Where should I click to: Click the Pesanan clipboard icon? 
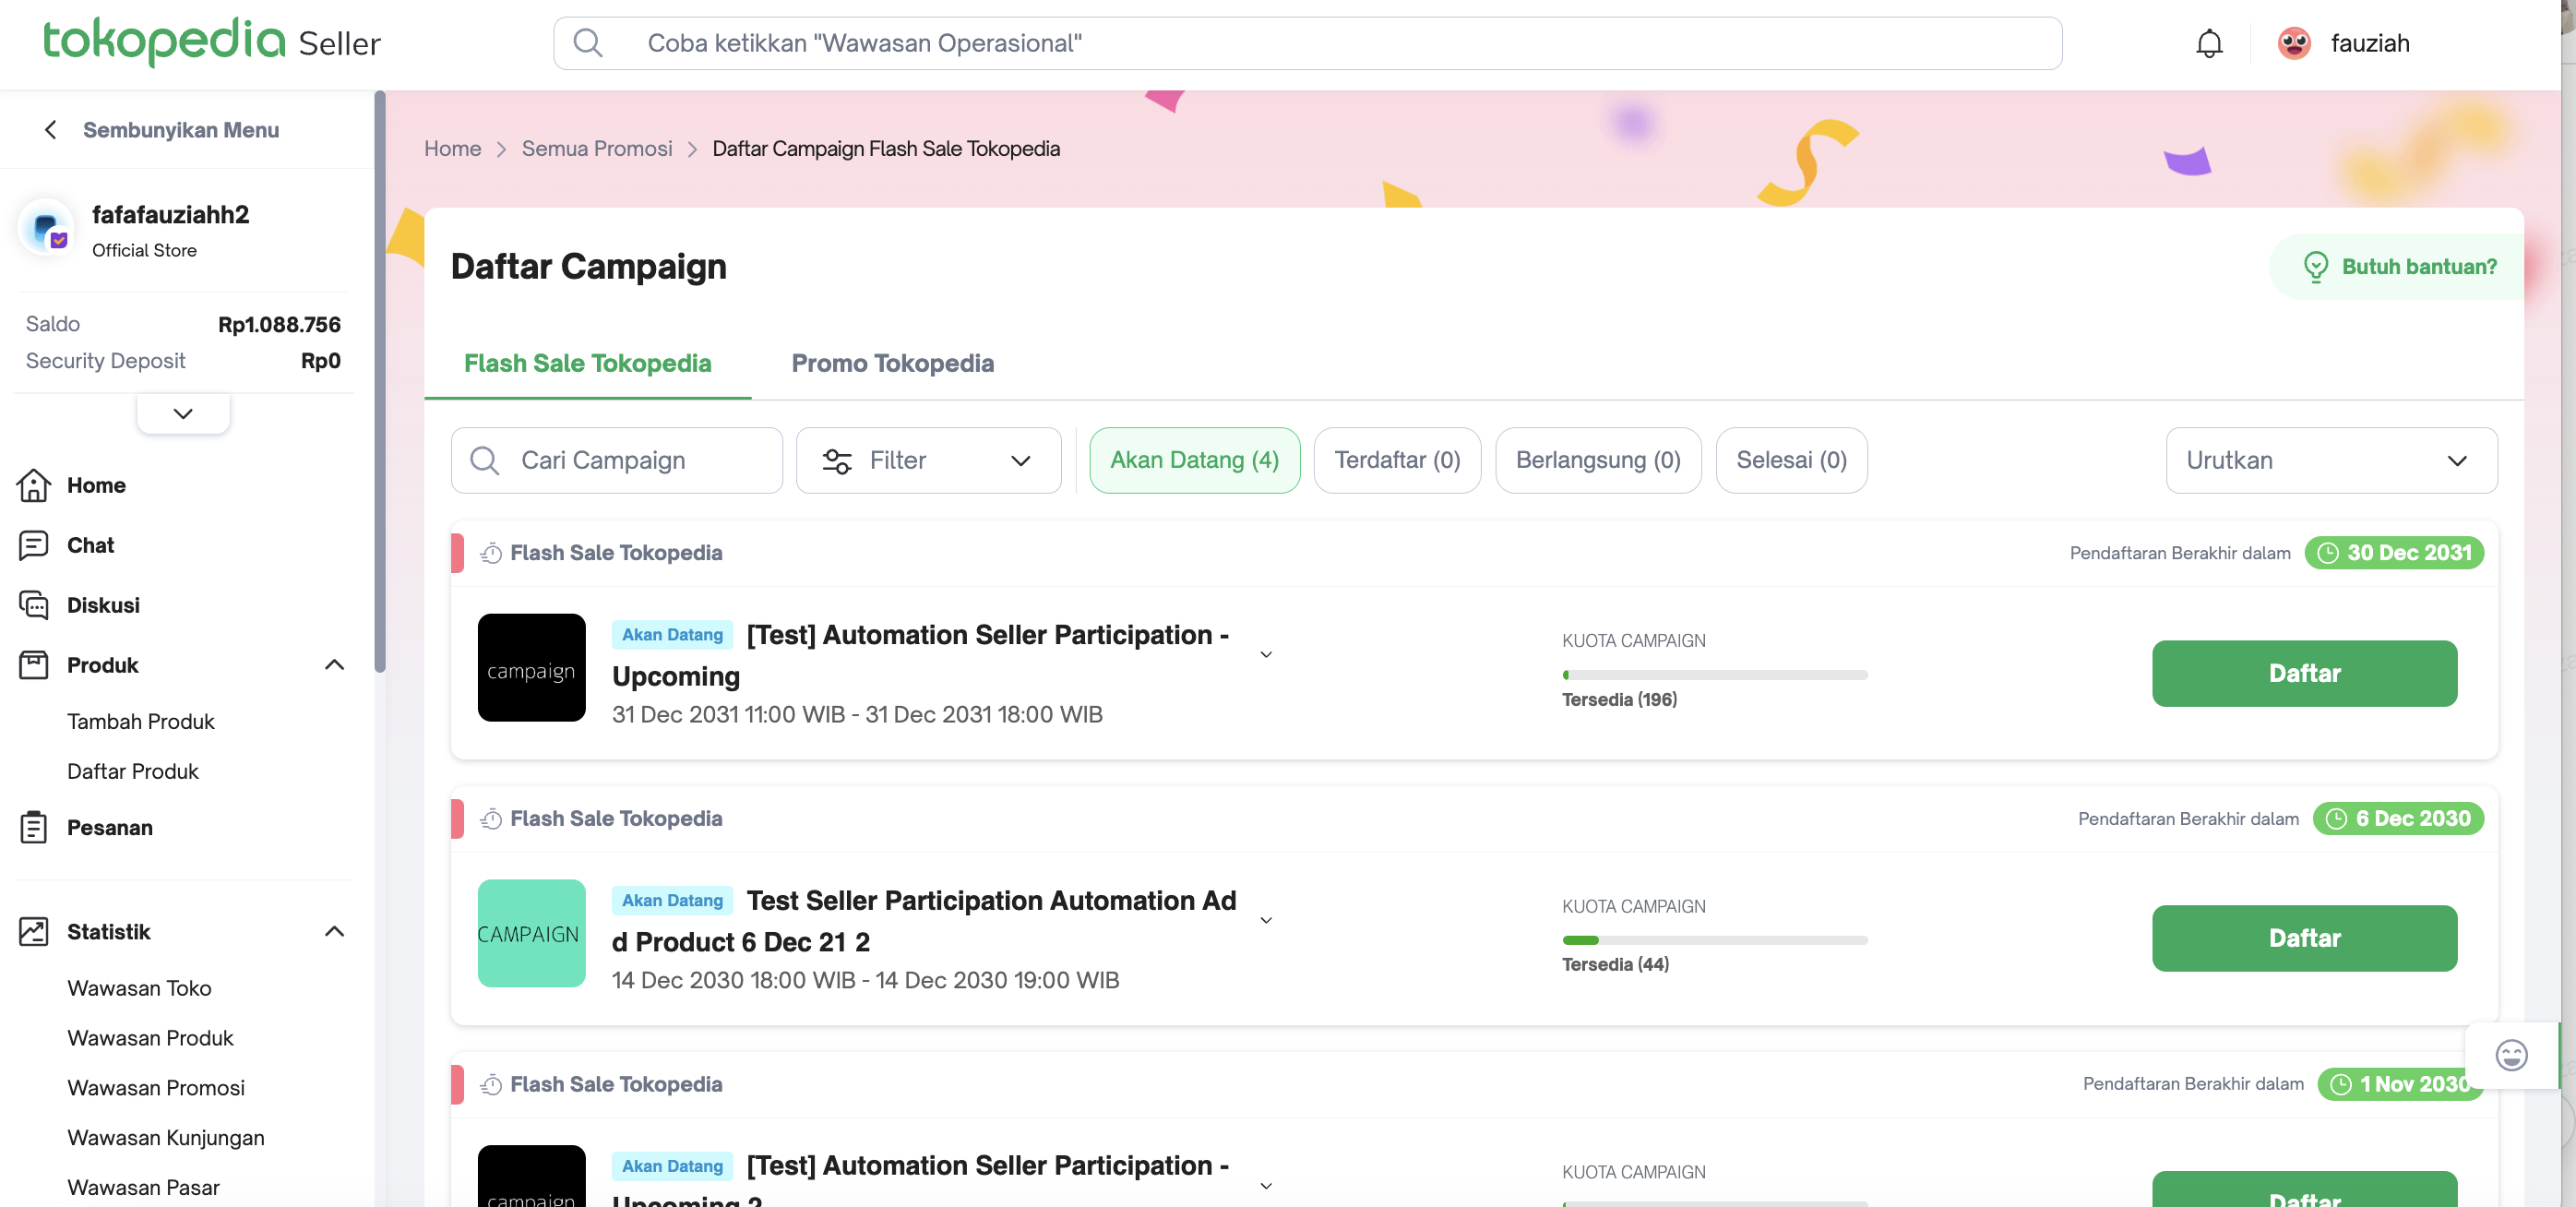pyautogui.click(x=34, y=827)
